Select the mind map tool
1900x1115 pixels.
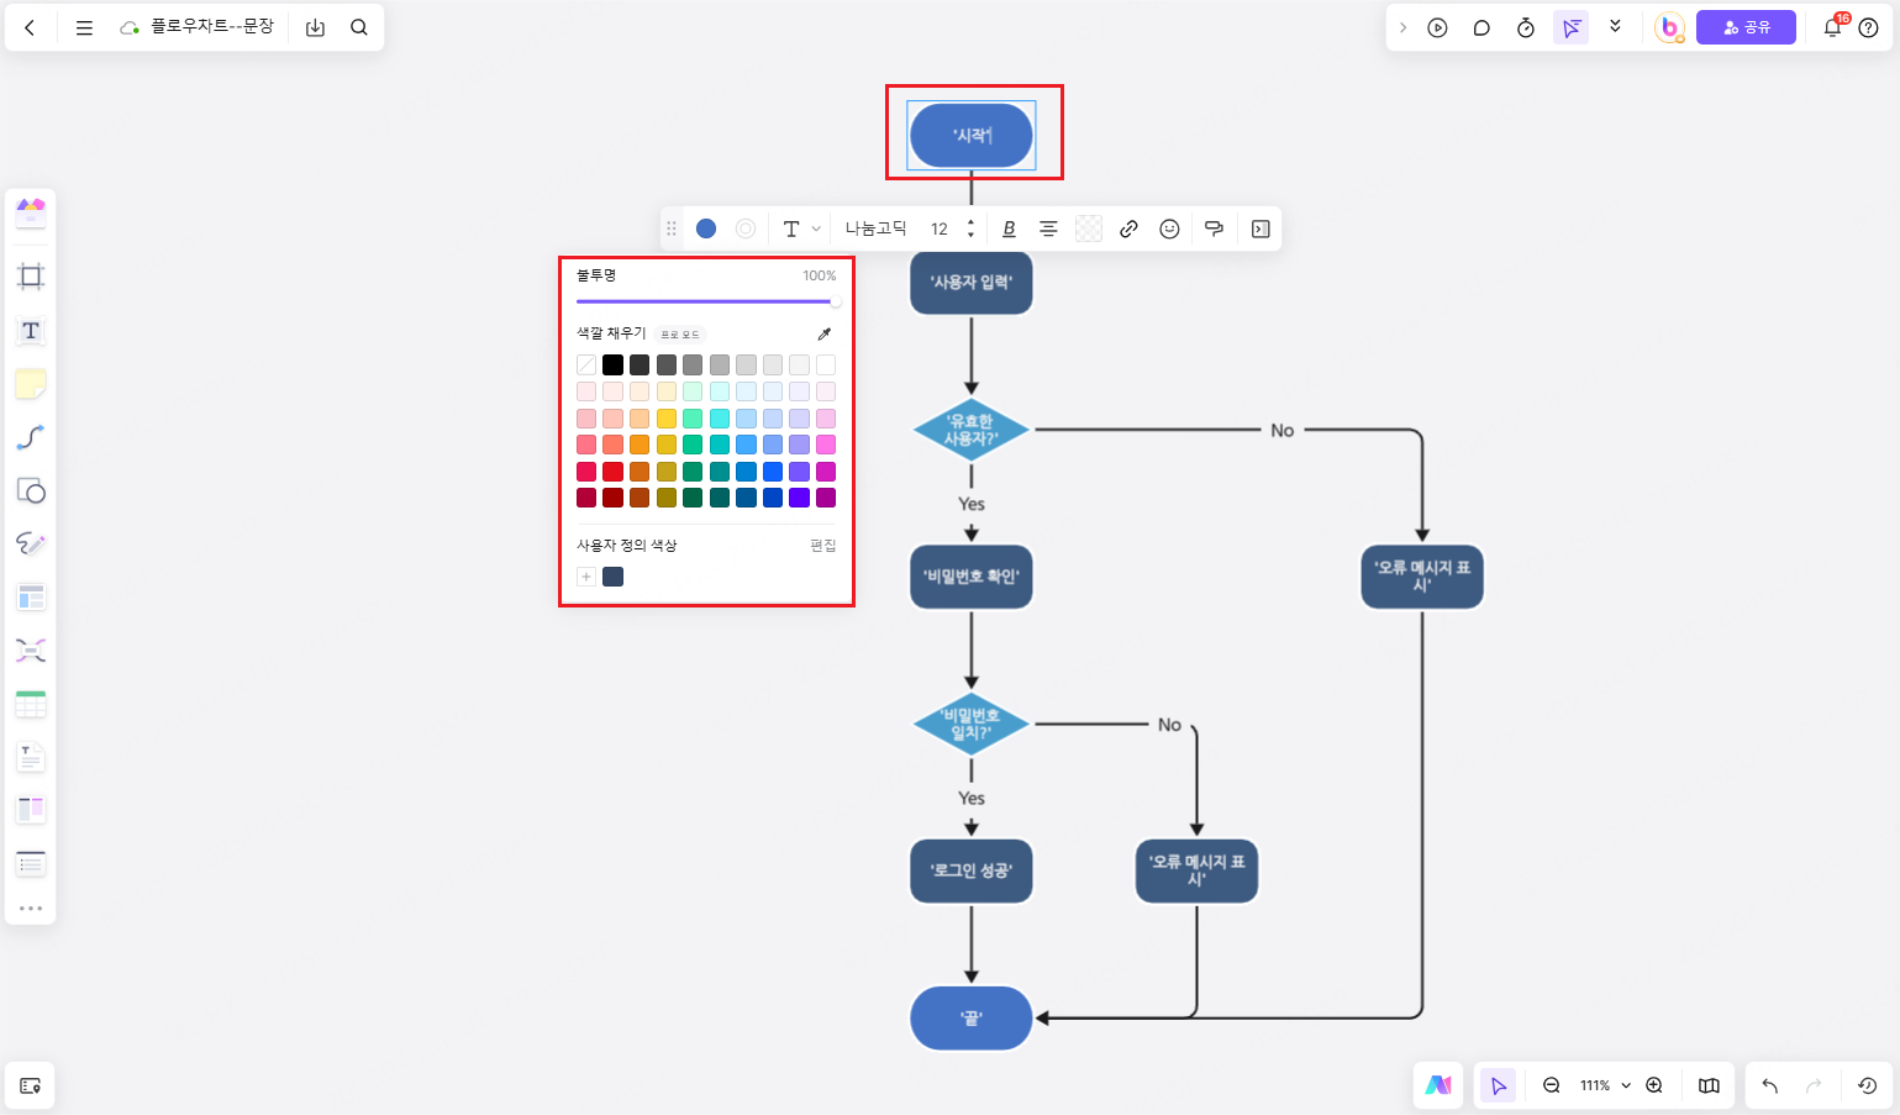pos(31,650)
